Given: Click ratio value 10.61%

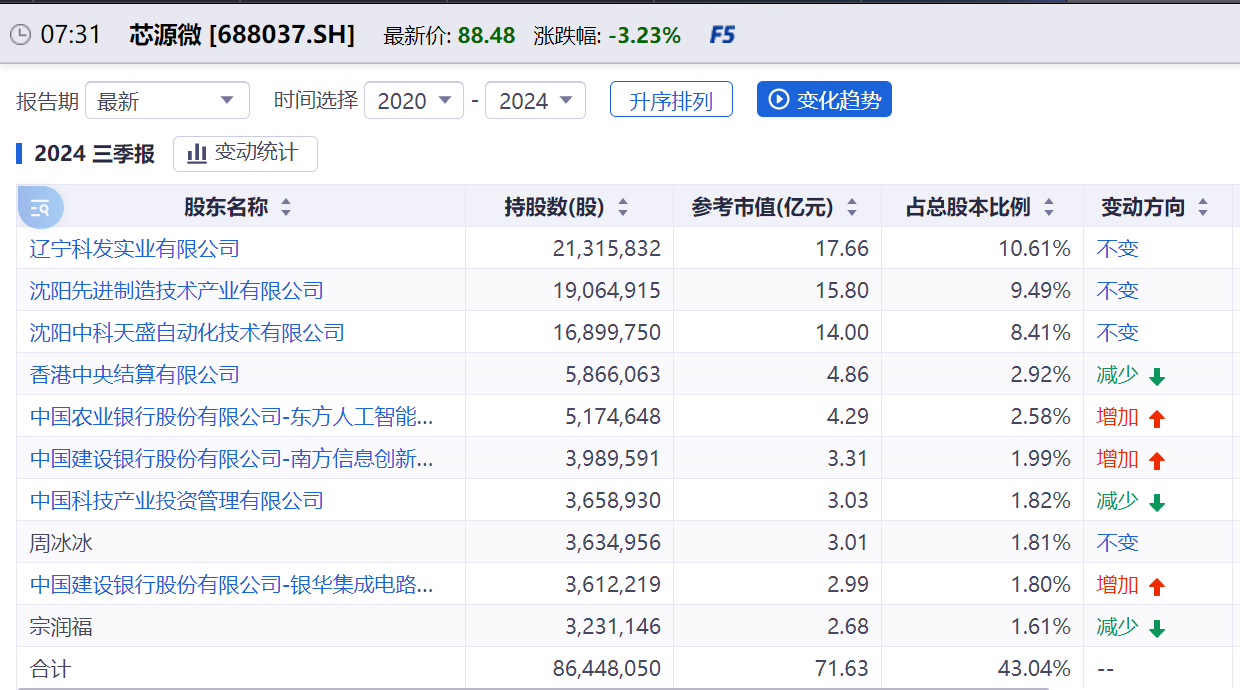Looking at the screenshot, I should pyautogui.click(x=1034, y=248).
